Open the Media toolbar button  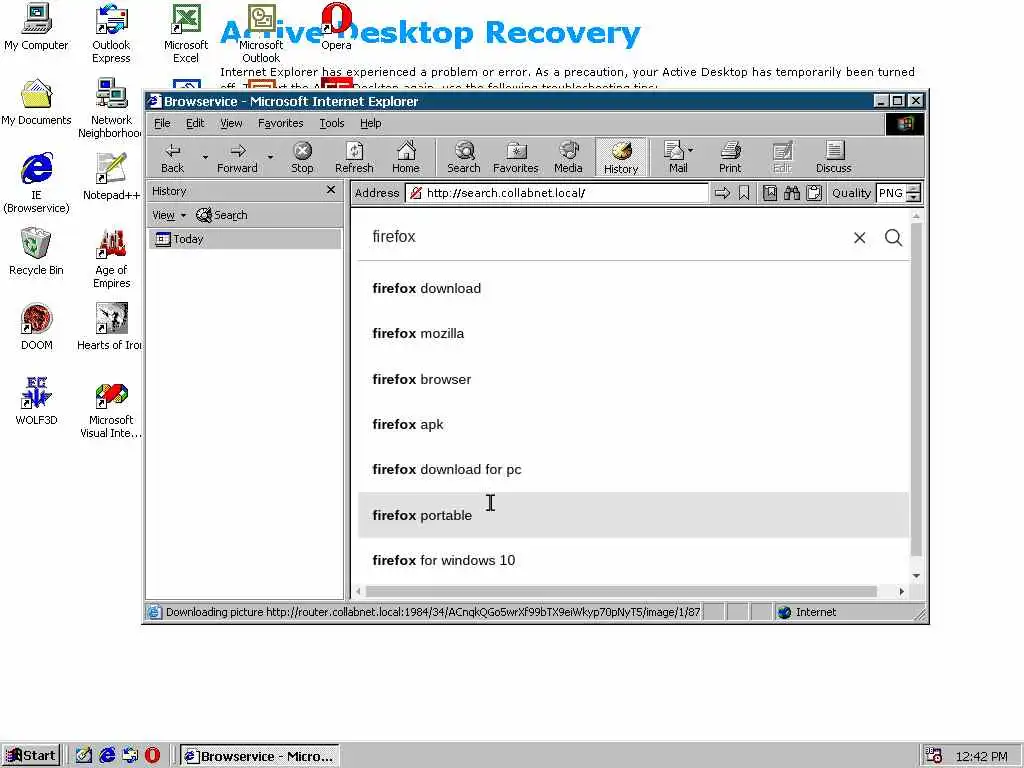[x=568, y=157]
